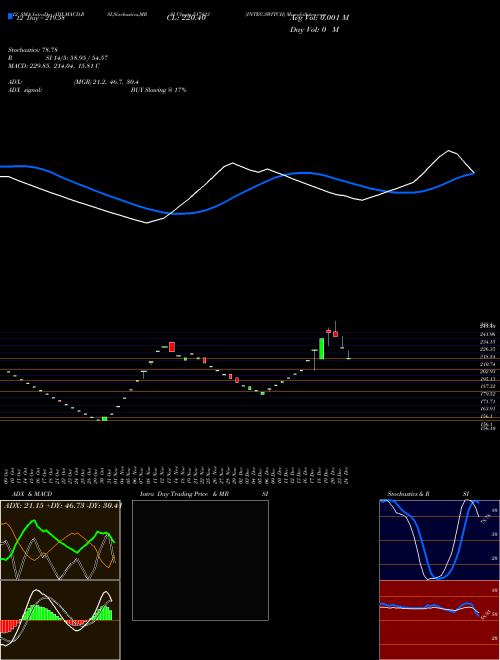
Task: Click the Stochastics & R panel title
Action: coord(409,494)
